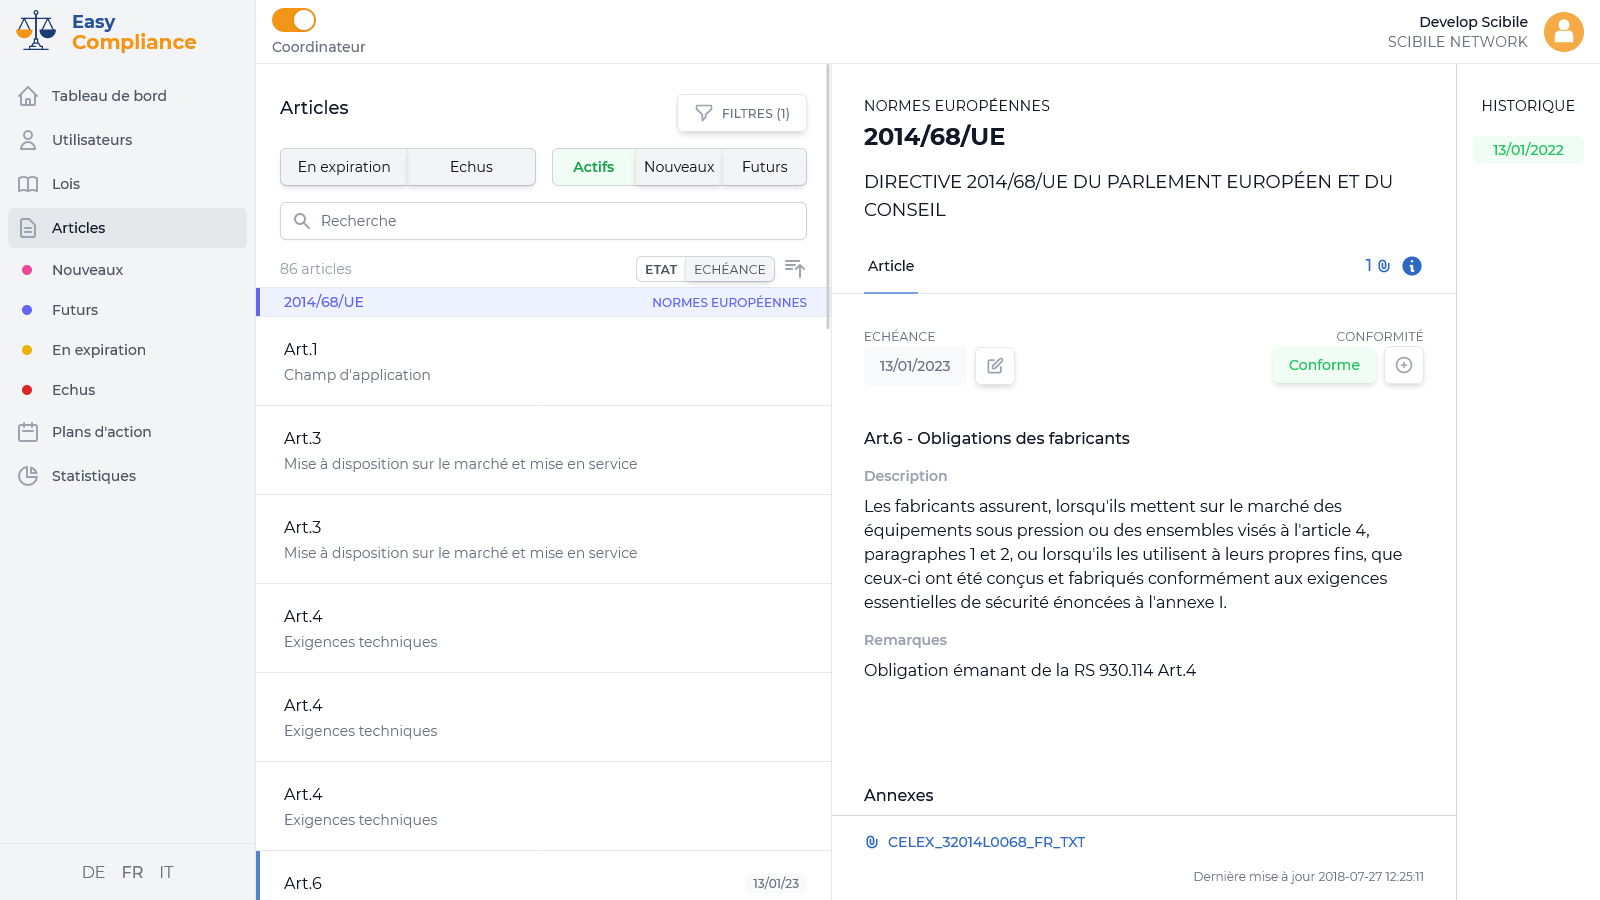
Task: Open the FILTRES dropdown
Action: tap(742, 113)
